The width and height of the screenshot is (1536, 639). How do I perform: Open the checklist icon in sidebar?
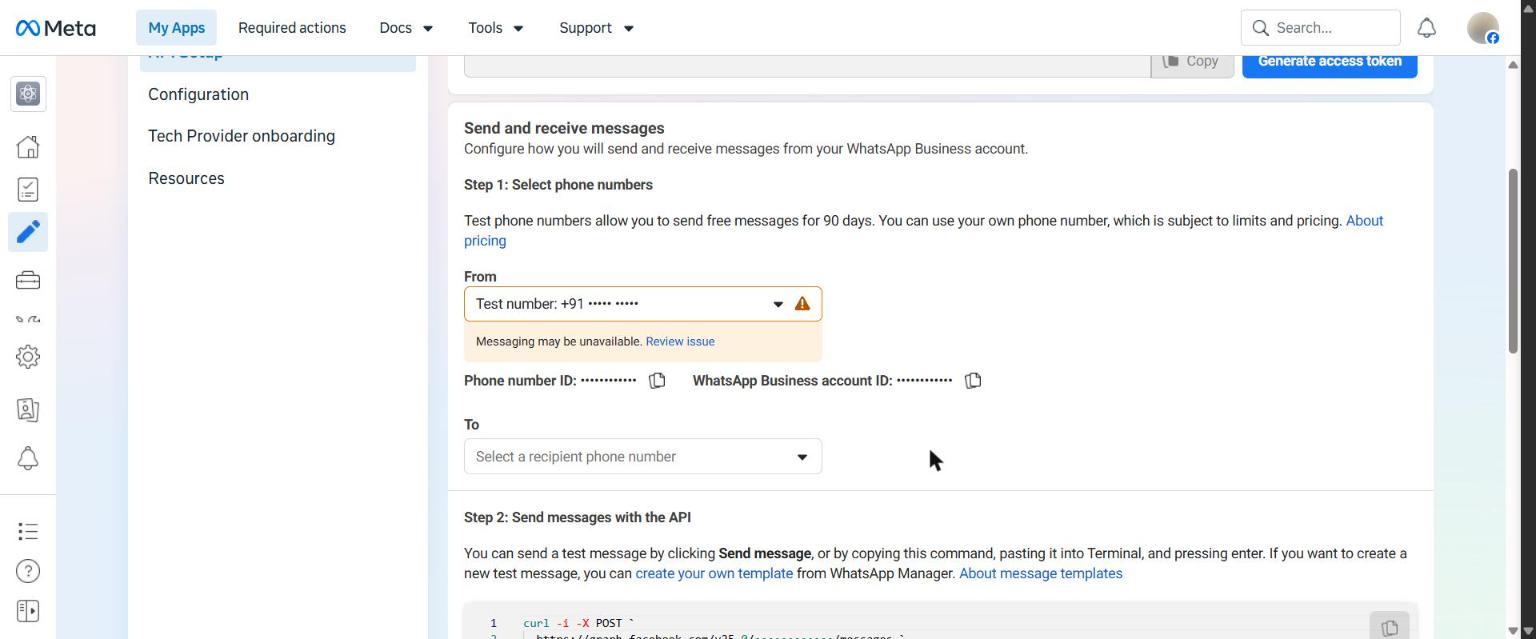click(28, 189)
